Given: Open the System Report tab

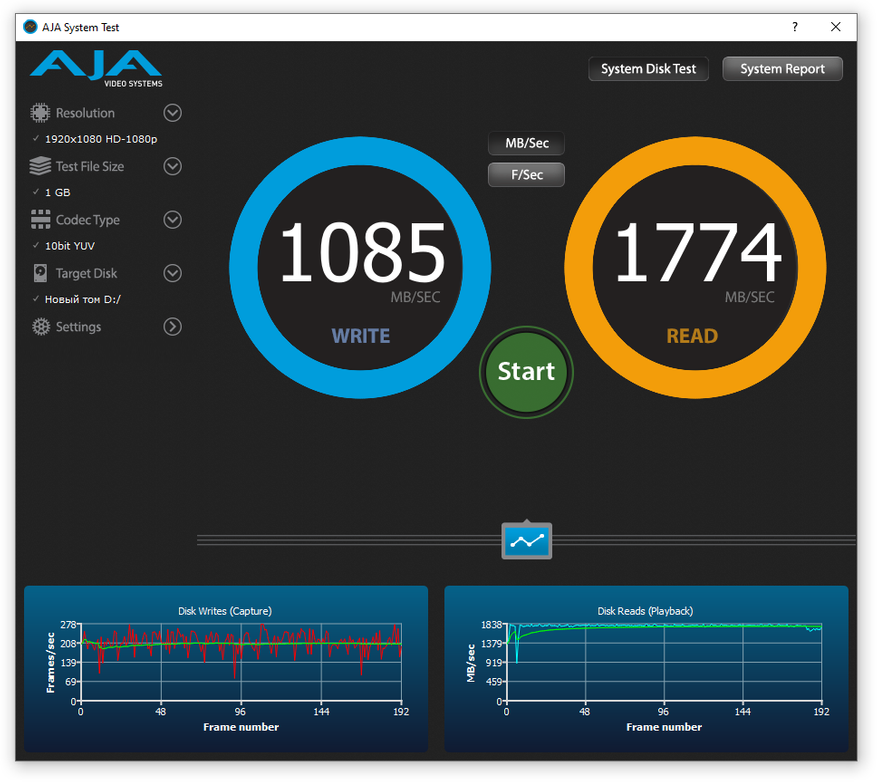Looking at the screenshot, I should 782,69.
